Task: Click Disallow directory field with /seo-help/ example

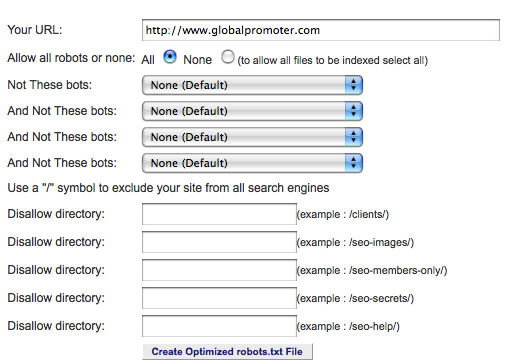Action: 219,326
